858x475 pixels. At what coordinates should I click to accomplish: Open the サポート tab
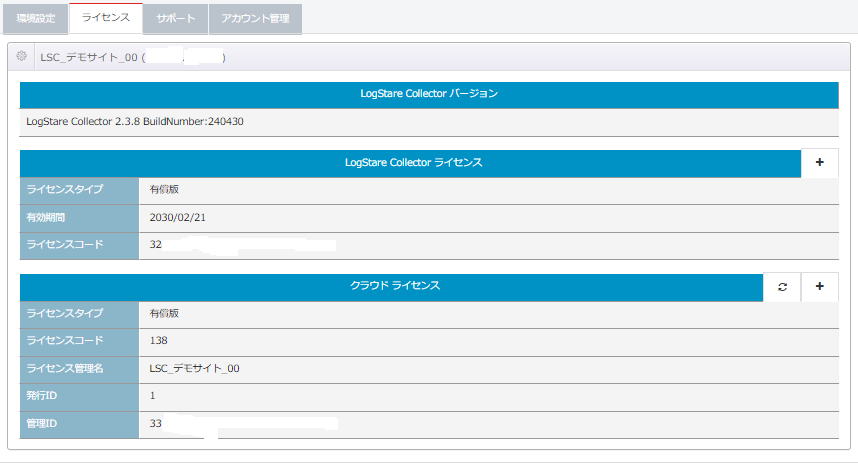176,19
